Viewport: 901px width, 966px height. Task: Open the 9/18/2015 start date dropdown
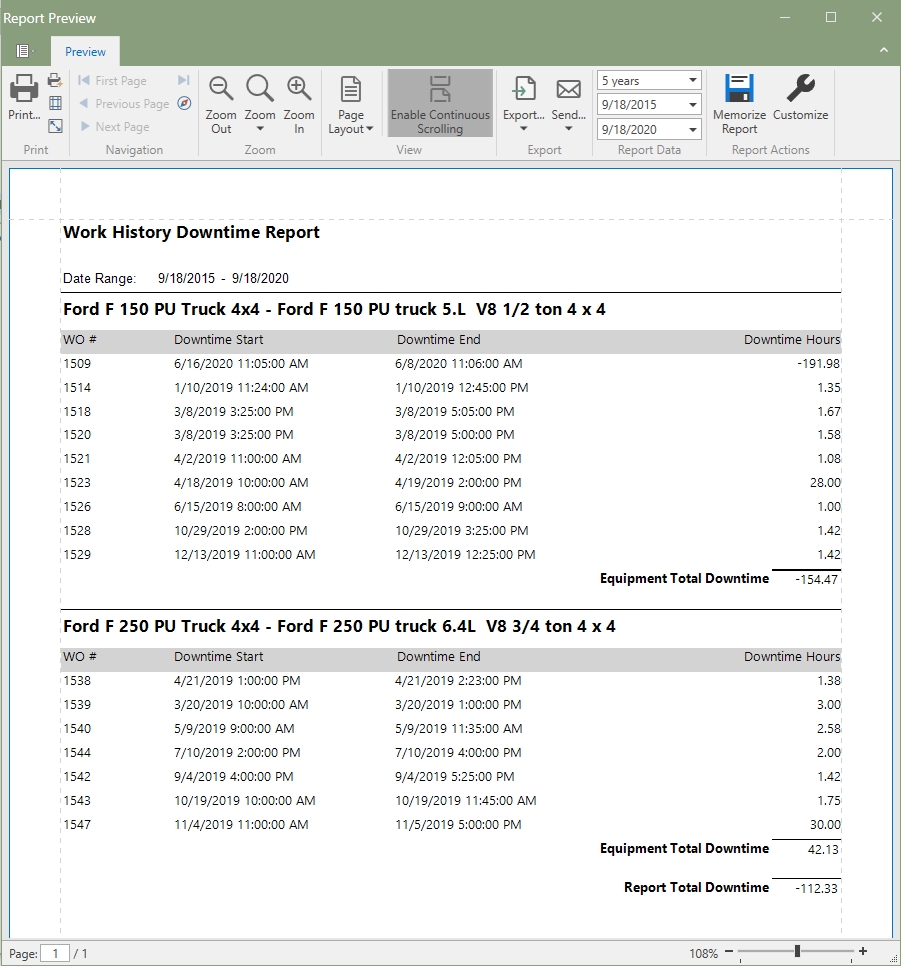[693, 105]
